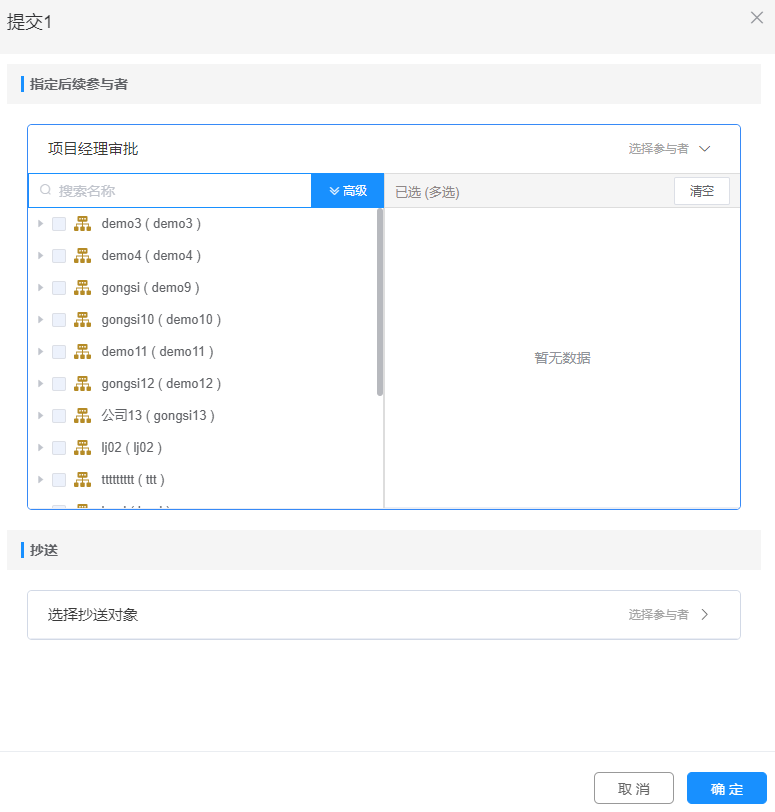Click the search magnifier icon in 搜索名称 field
Viewport: 775px width, 812px height.
(45, 190)
